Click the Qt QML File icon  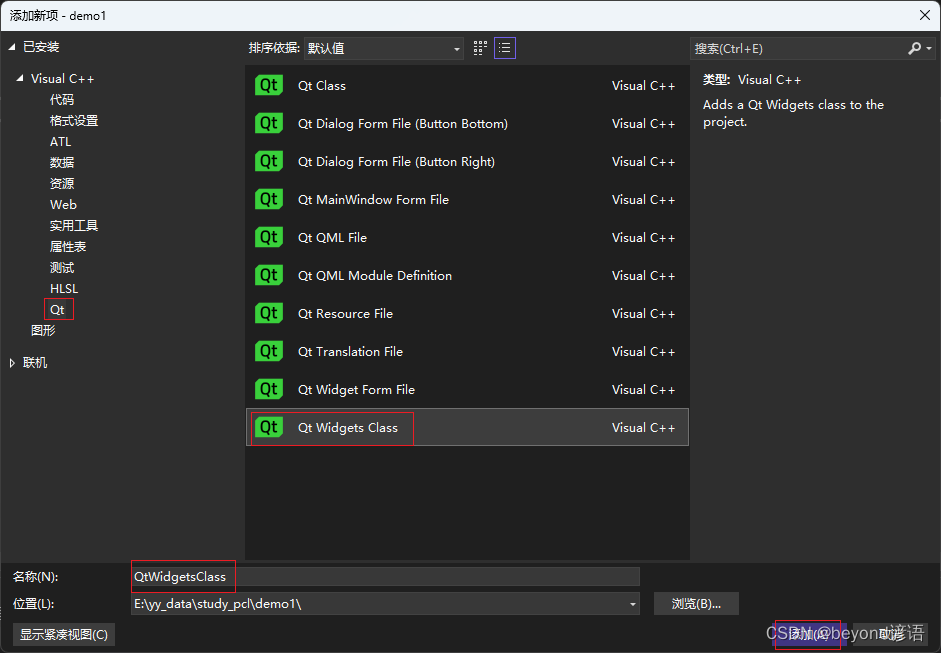click(268, 237)
